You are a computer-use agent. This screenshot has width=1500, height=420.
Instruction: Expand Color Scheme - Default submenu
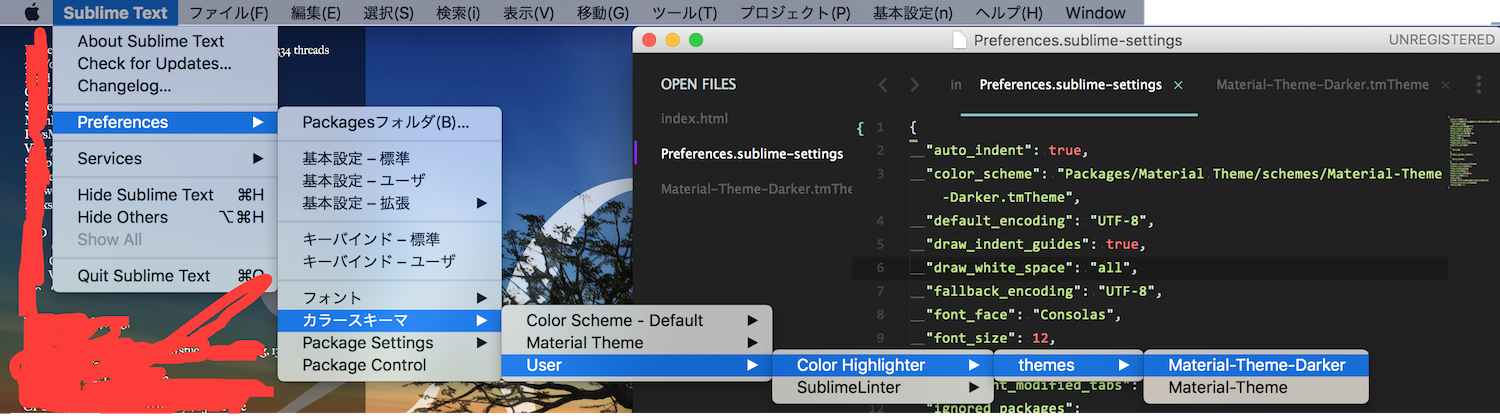pos(637,320)
